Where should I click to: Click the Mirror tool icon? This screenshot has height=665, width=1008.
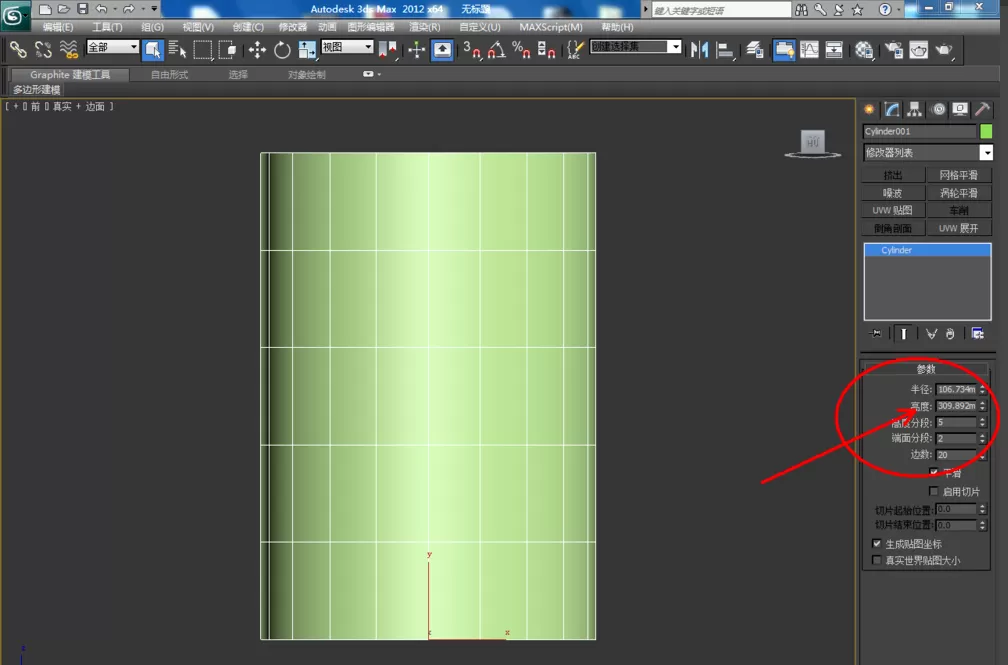click(699, 50)
